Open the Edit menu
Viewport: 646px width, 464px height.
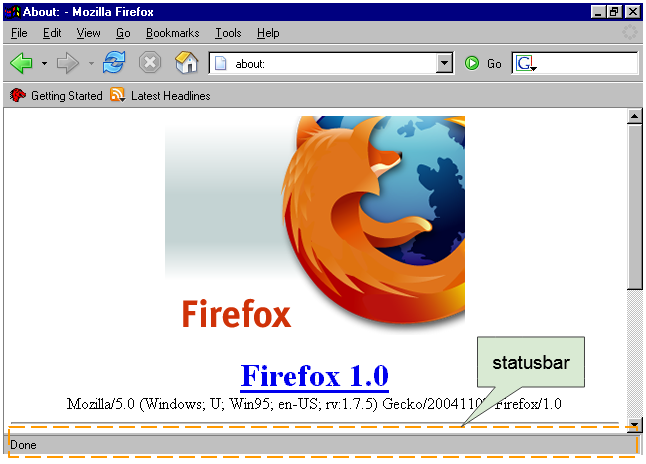[52, 33]
